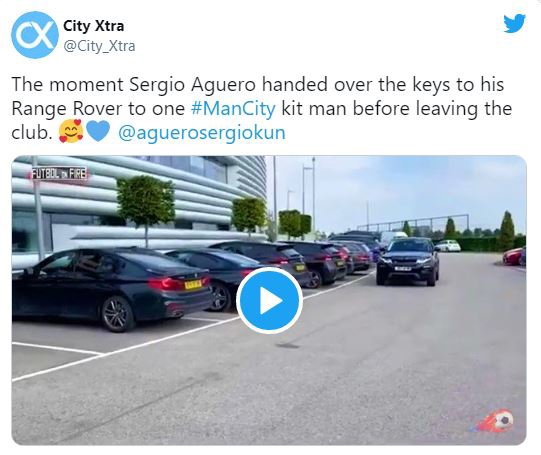
Task: Play the embedded tweet video
Action: click(x=269, y=300)
